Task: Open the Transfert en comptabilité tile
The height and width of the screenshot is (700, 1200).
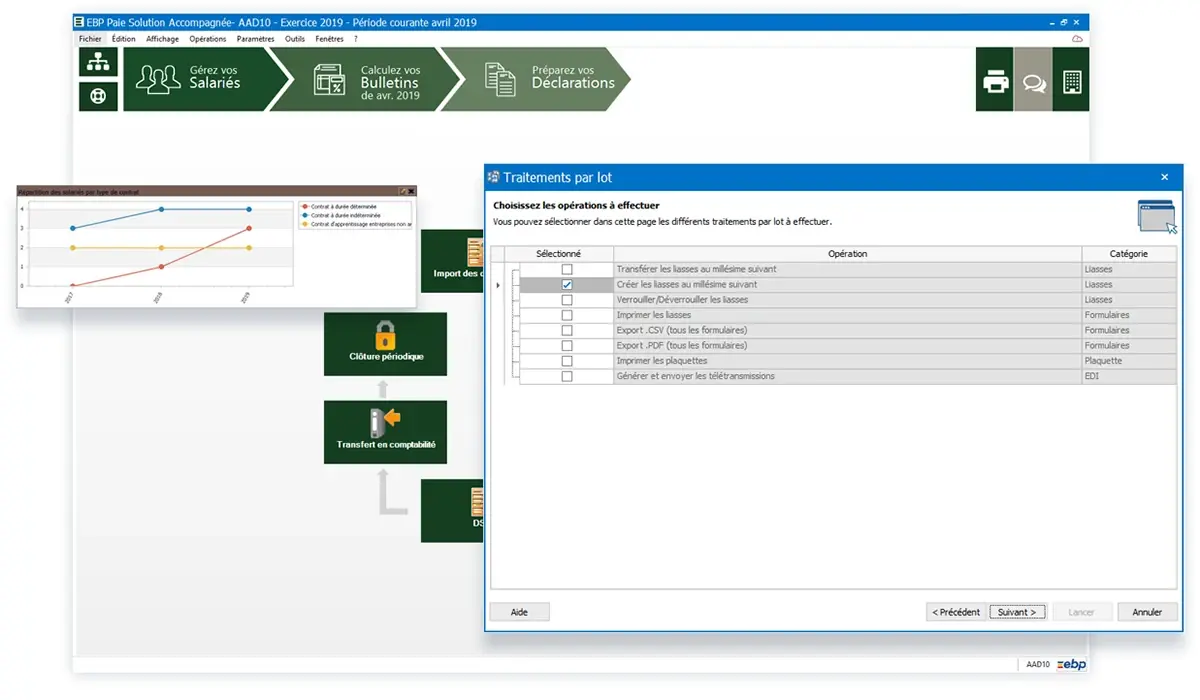Action: (x=385, y=432)
